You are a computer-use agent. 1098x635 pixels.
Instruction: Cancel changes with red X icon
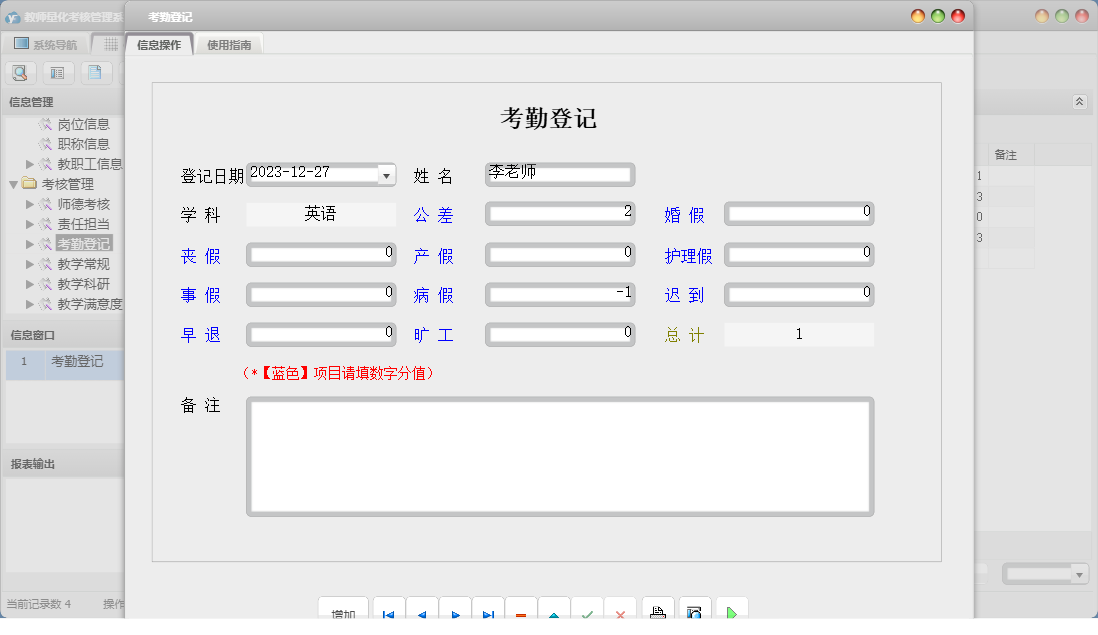620,609
